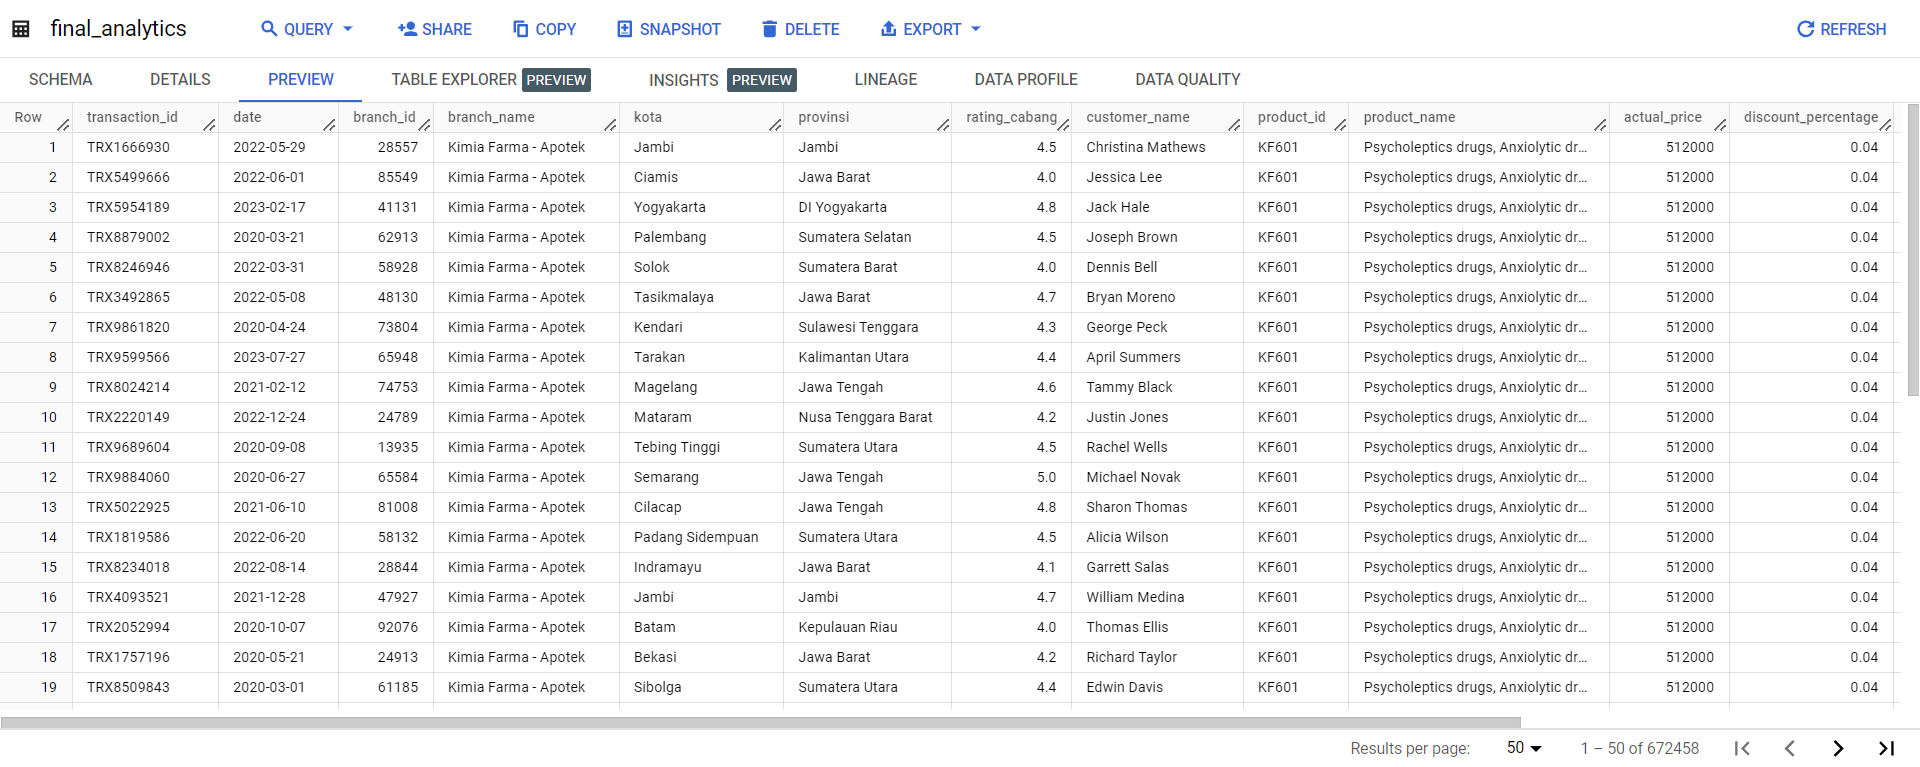Click the Refresh icon
The width and height of the screenshot is (1920, 767).
pos(1805,29)
